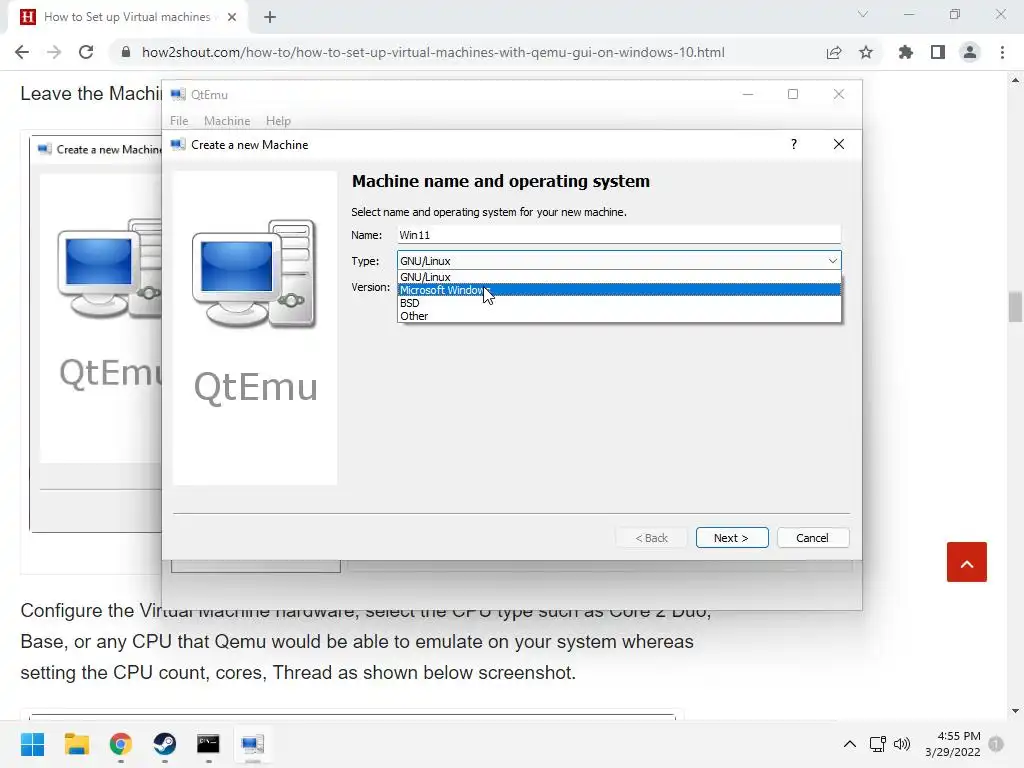
Task: Click the Chrome address bar URL
Action: pyautogui.click(x=433, y=52)
